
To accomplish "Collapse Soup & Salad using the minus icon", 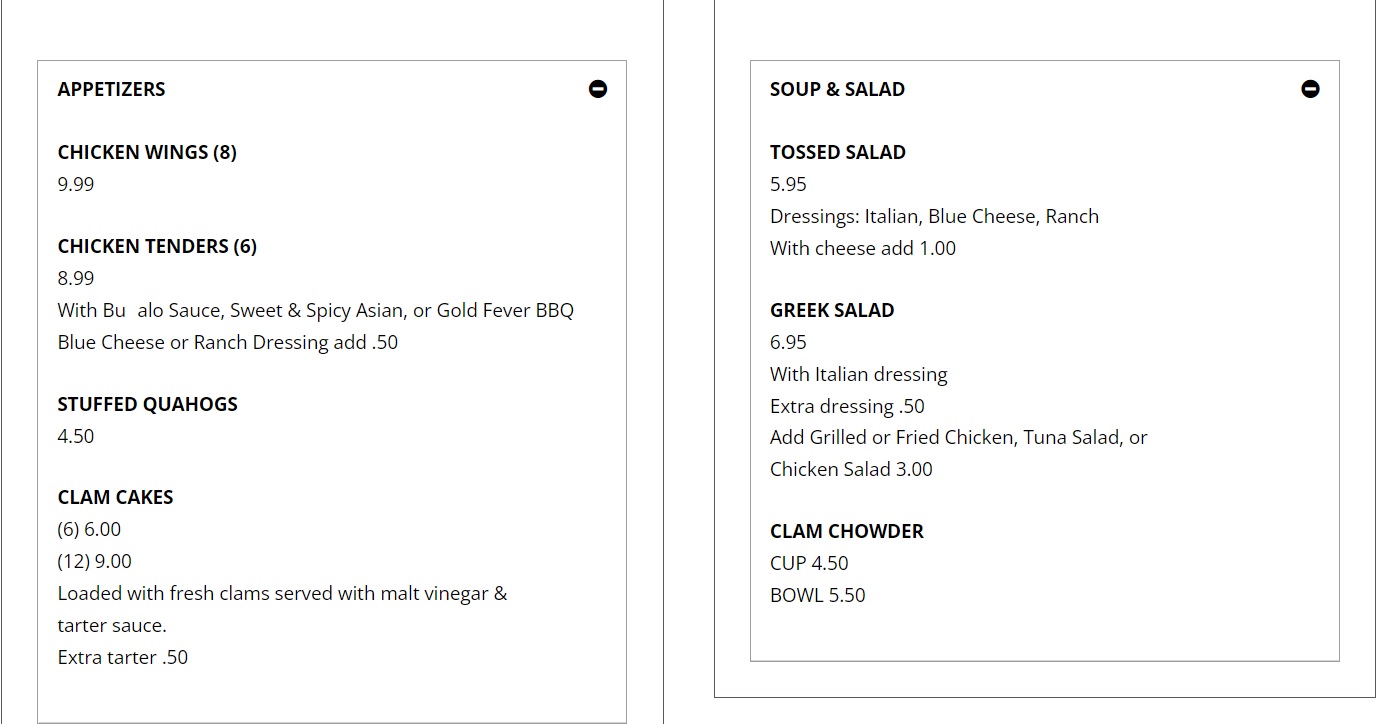I will pyautogui.click(x=1310, y=89).
